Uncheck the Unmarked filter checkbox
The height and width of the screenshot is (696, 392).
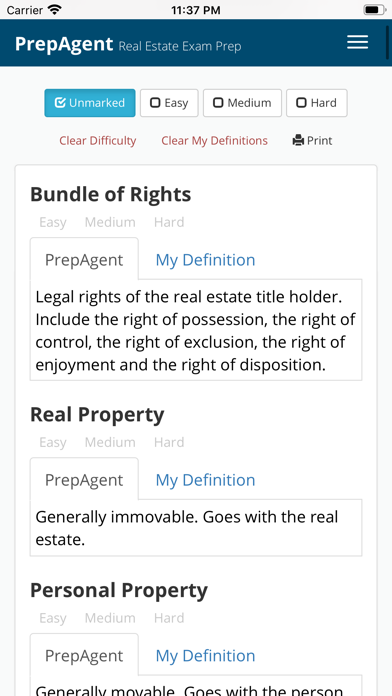pyautogui.click(x=90, y=103)
